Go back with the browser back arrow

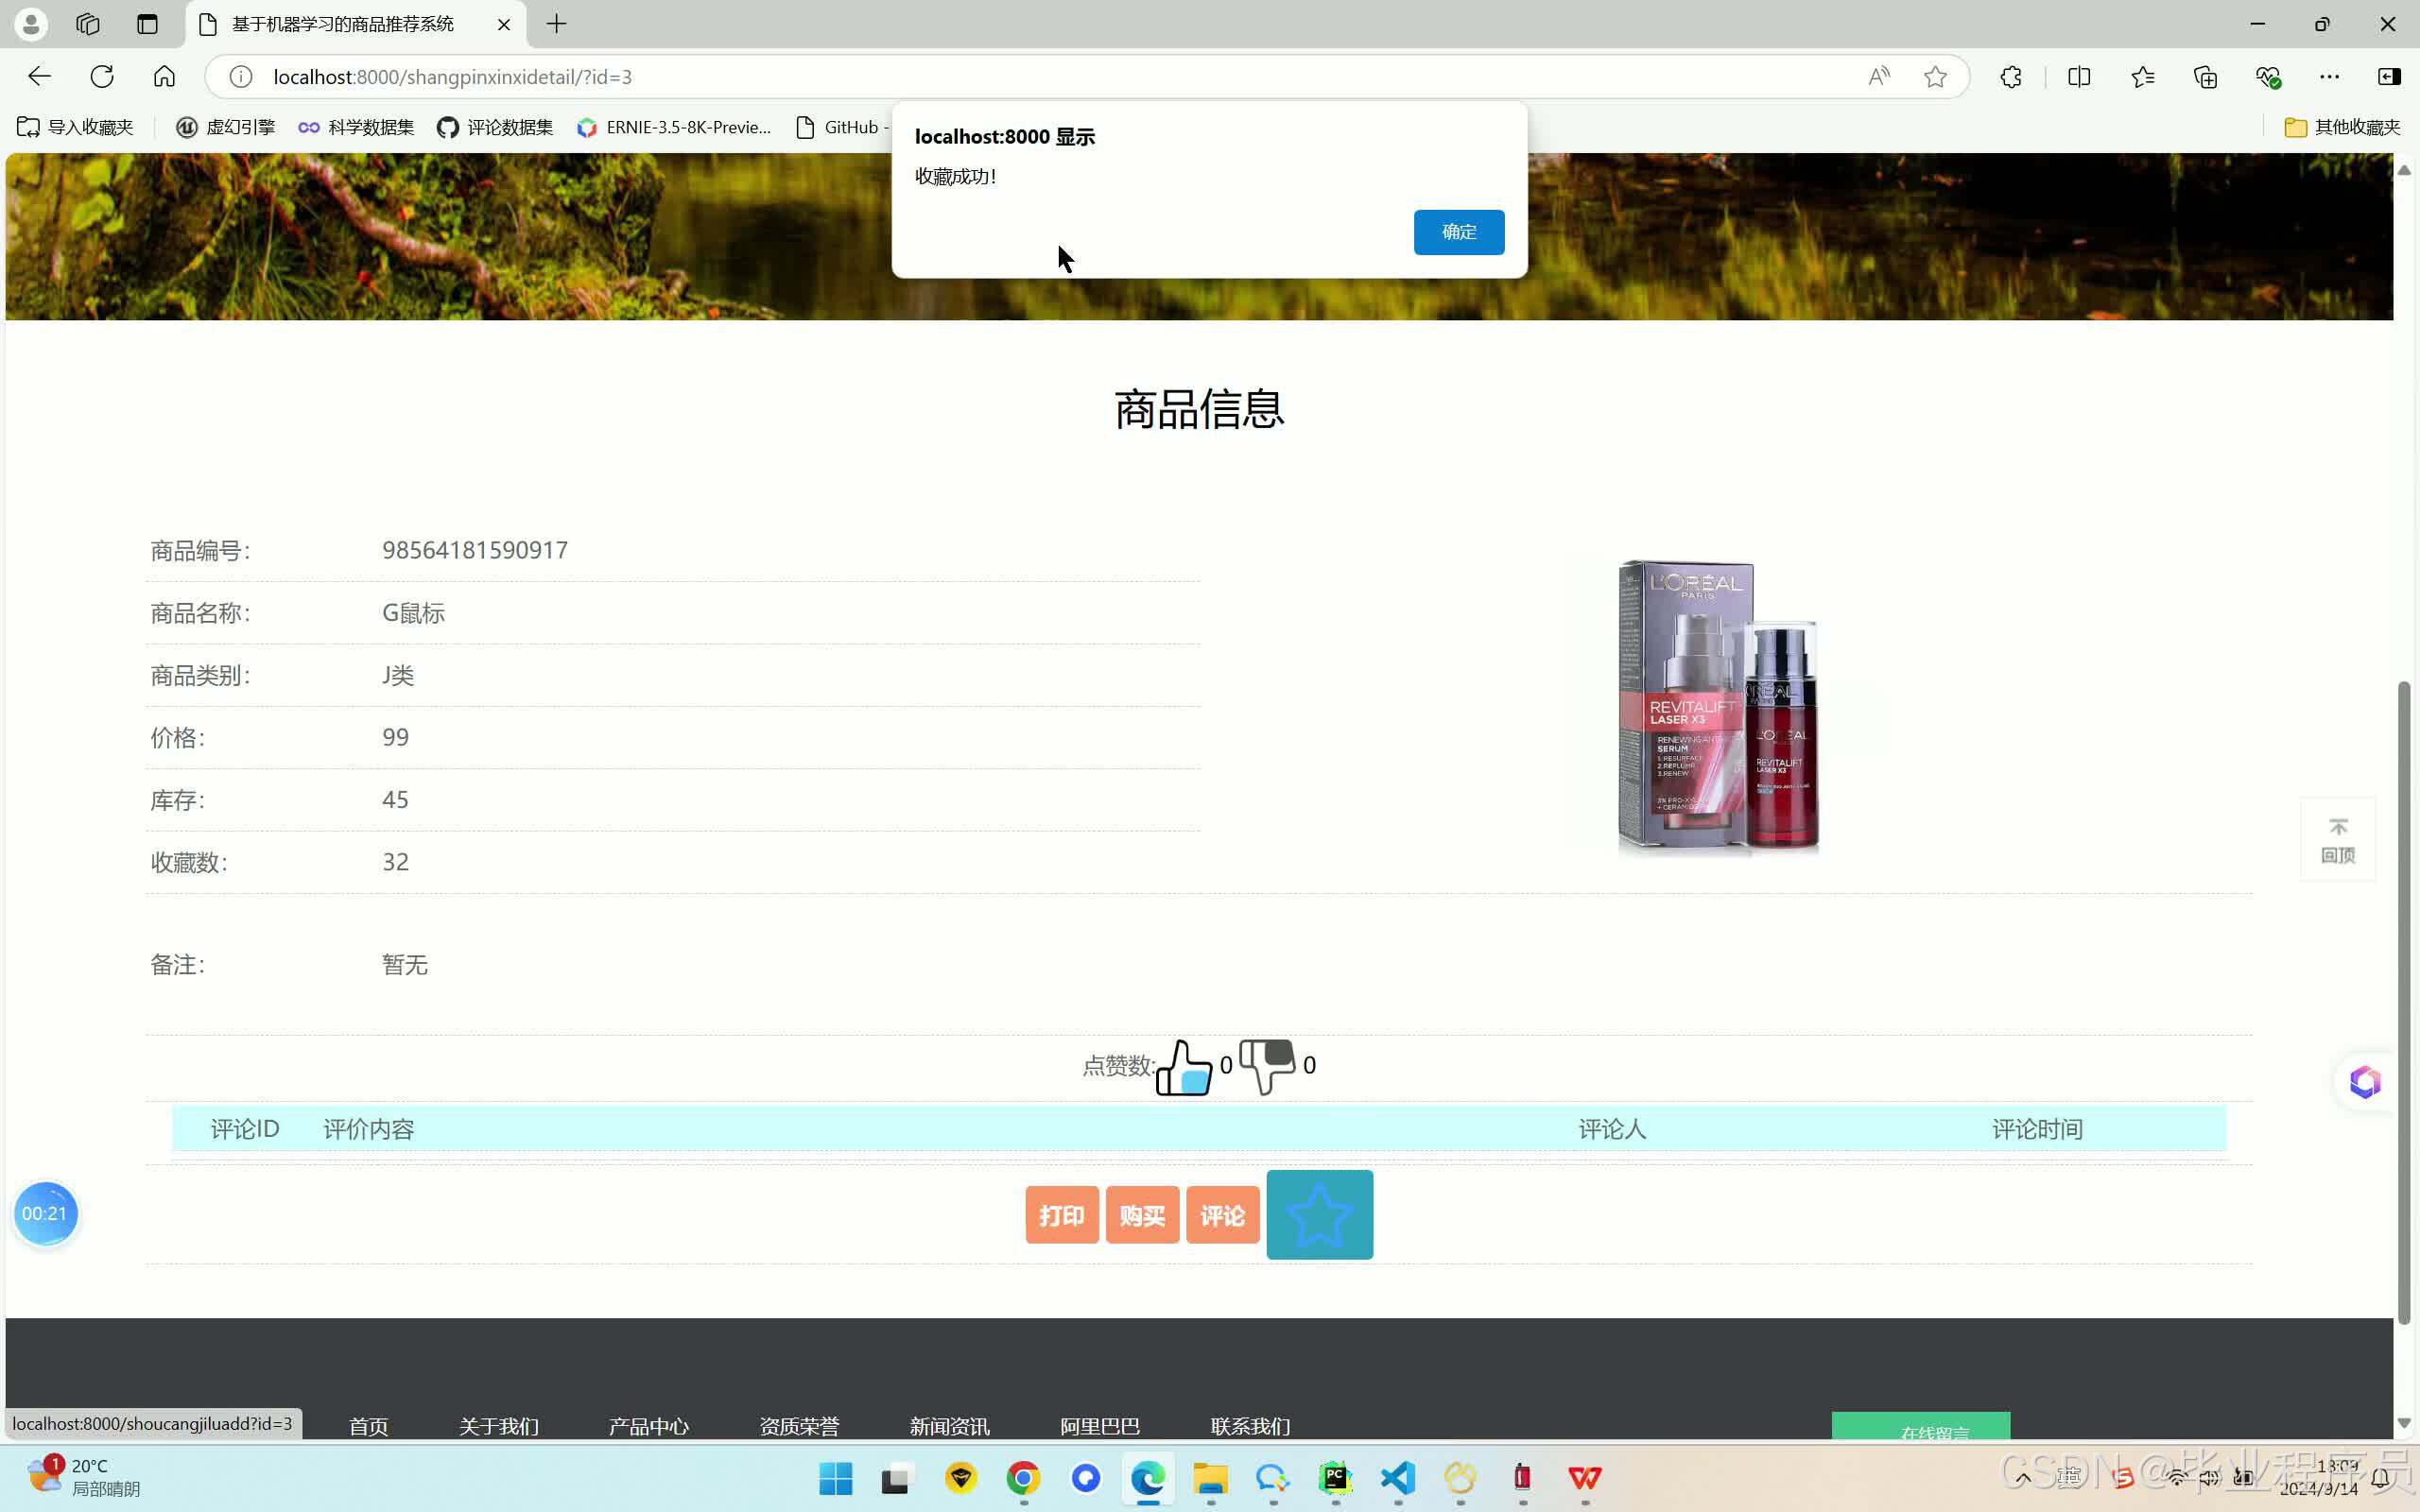coord(39,77)
